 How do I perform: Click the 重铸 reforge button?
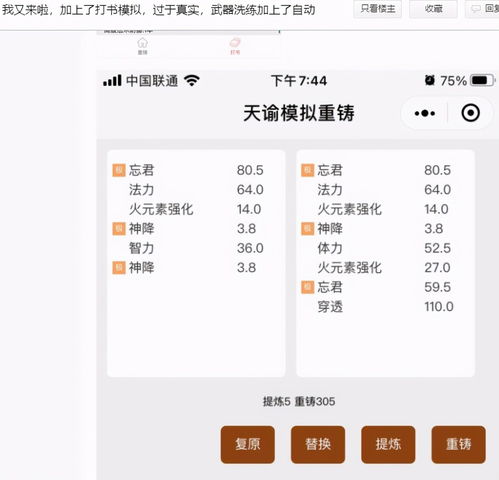tap(459, 444)
